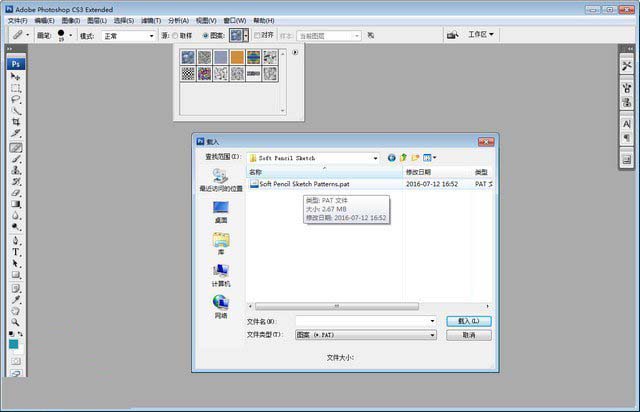Viewport: 640px width, 412px height.
Task: Swap foreground and background colors
Action: click(20, 334)
